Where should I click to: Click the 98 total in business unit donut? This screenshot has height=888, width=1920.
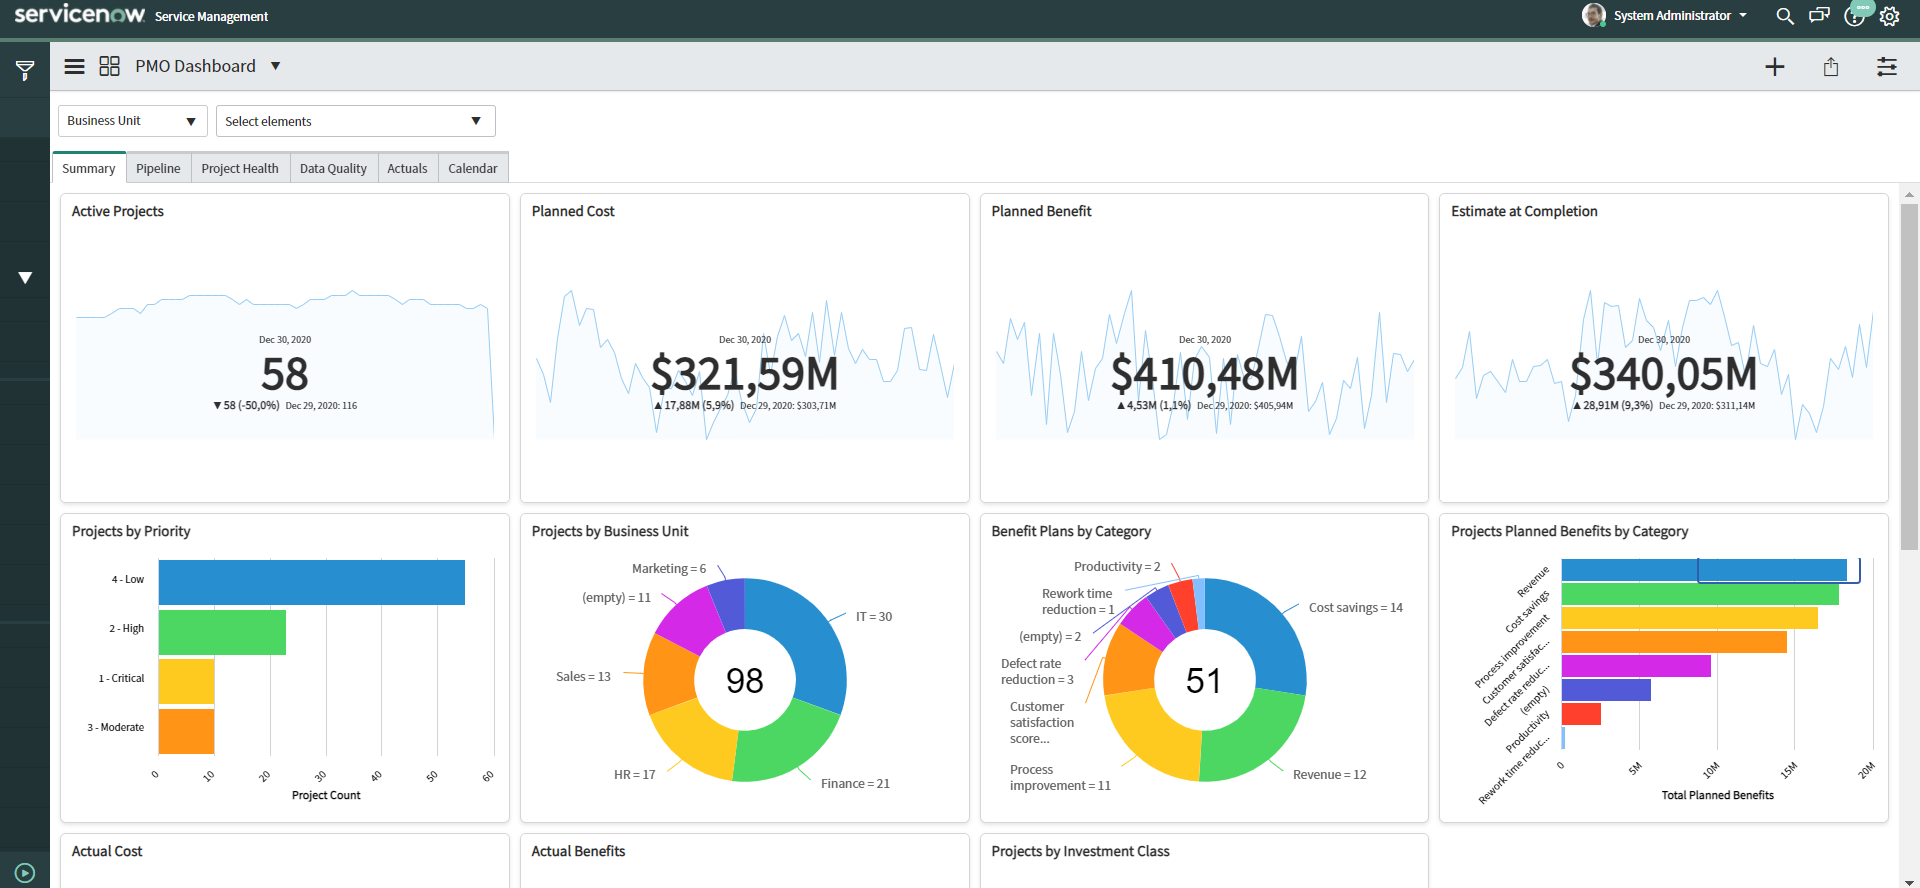(745, 681)
